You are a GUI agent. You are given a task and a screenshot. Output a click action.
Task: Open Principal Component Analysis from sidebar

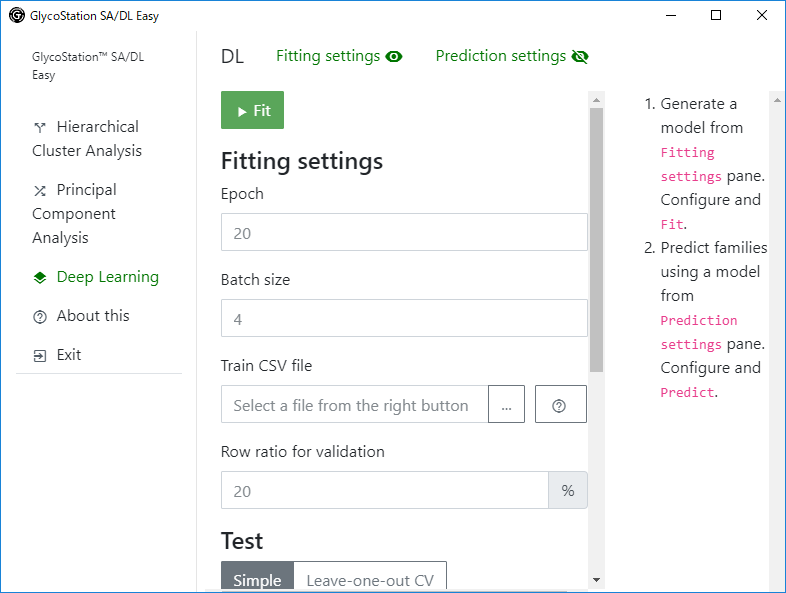point(74,214)
